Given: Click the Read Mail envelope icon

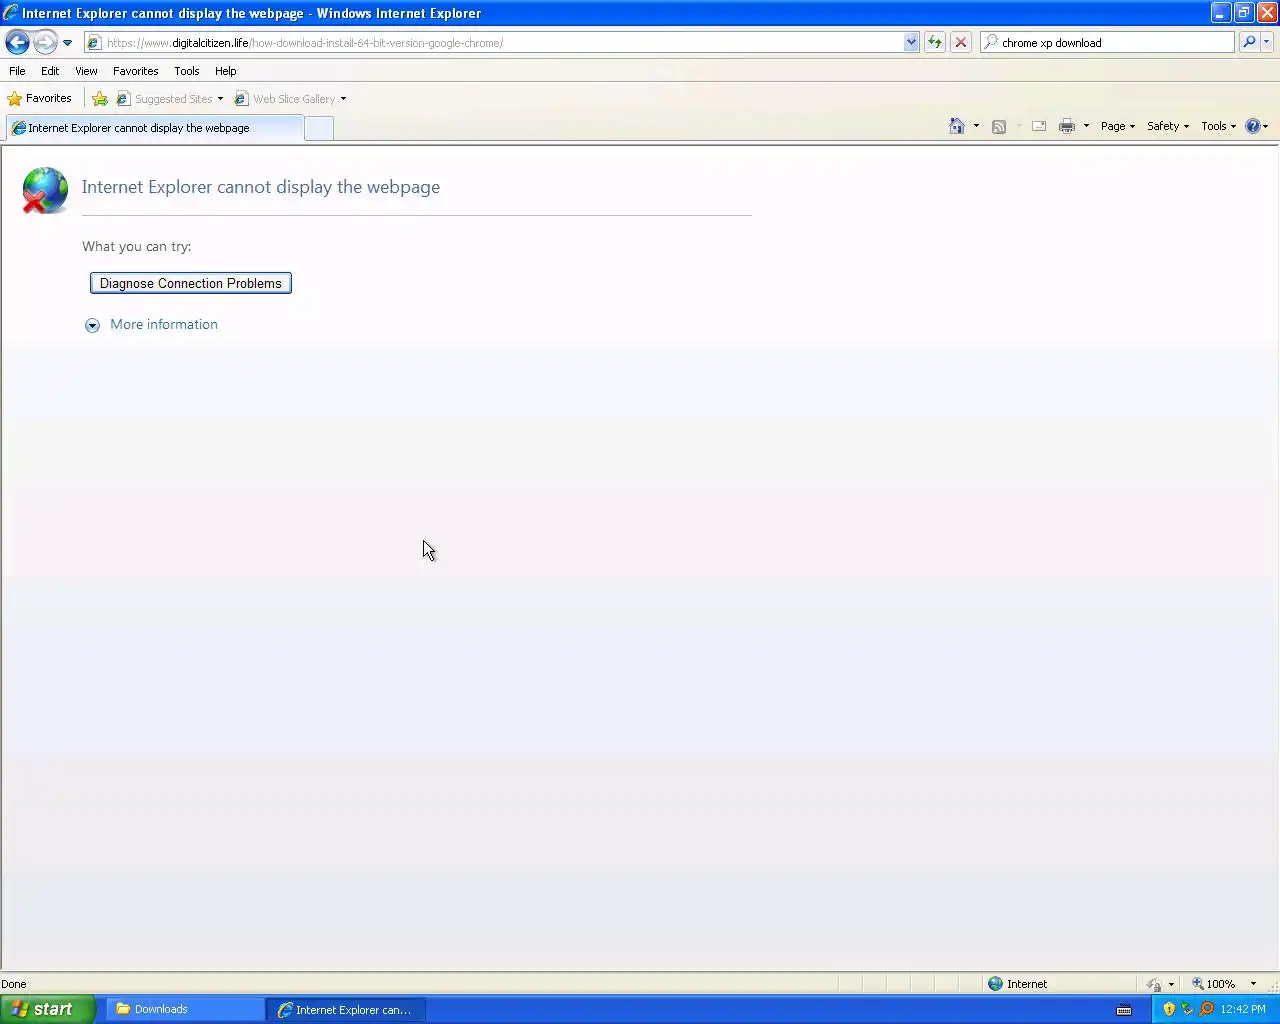Looking at the screenshot, I should [1039, 126].
